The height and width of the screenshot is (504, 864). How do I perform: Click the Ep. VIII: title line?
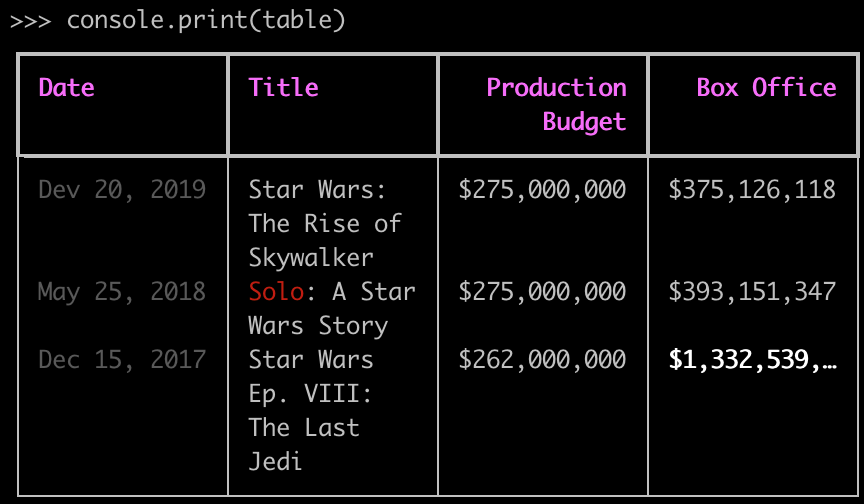pyautogui.click(x=311, y=394)
